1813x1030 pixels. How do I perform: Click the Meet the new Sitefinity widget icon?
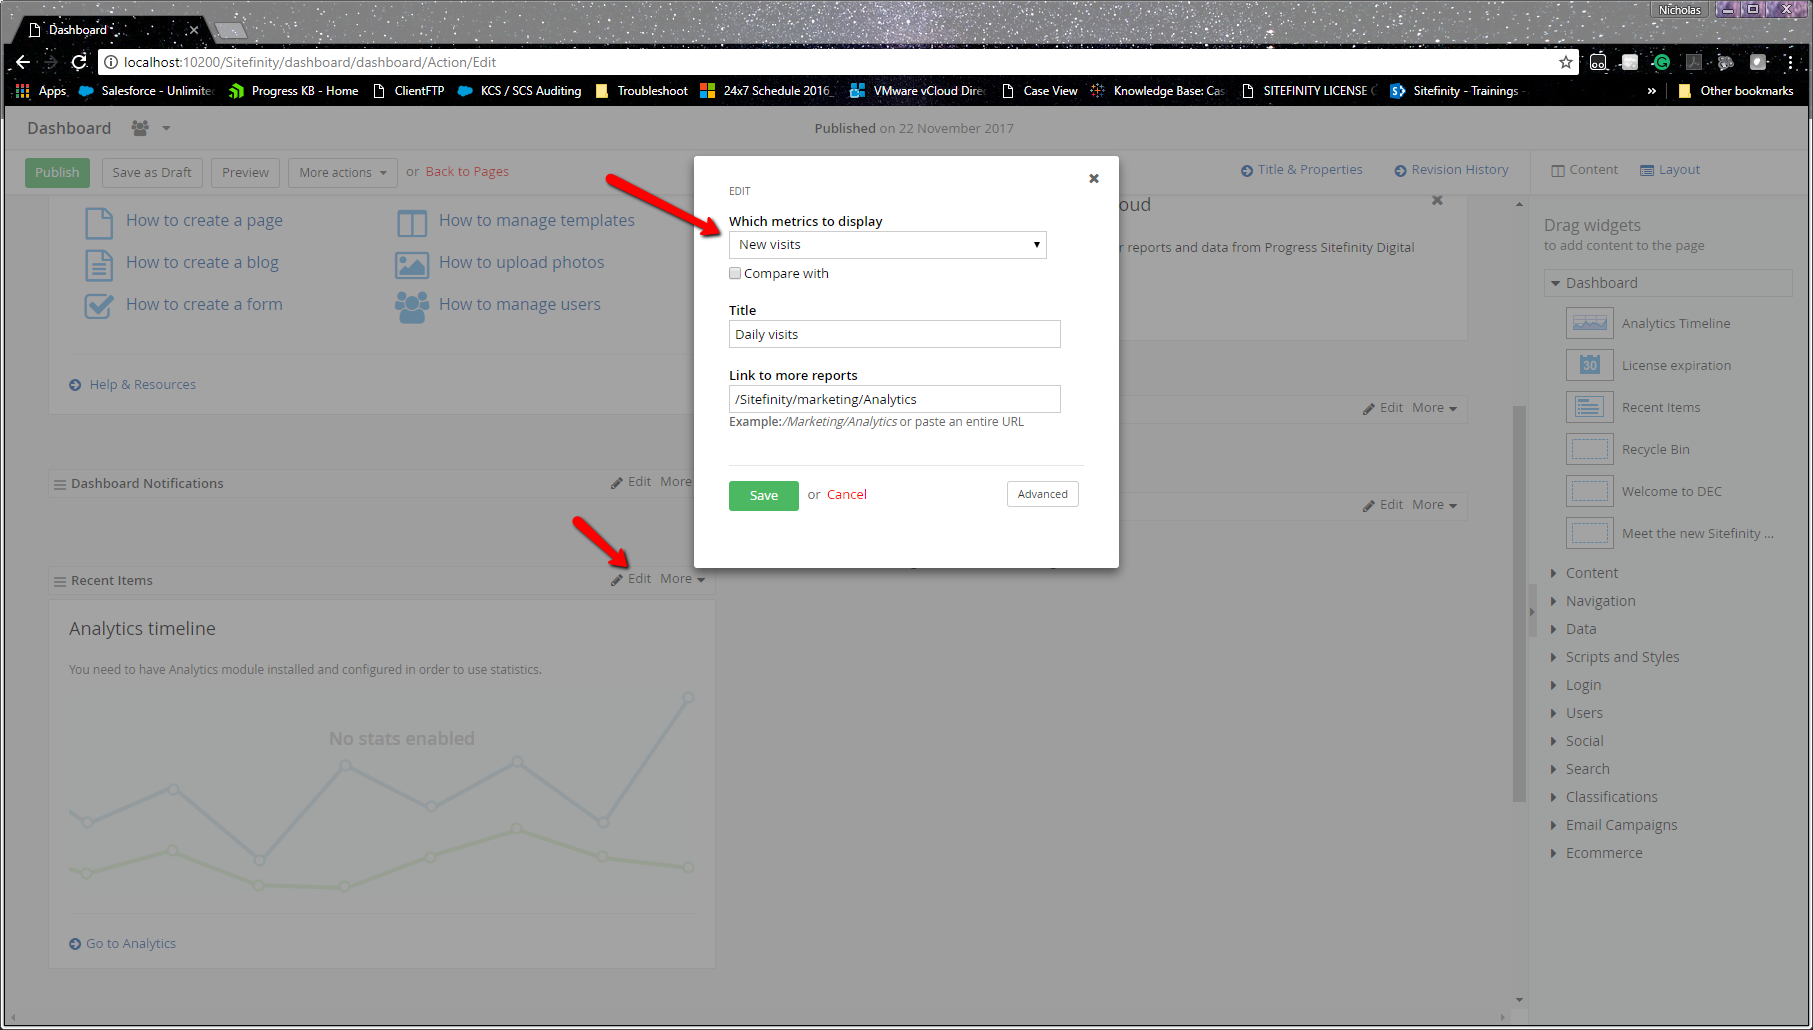tap(1590, 533)
